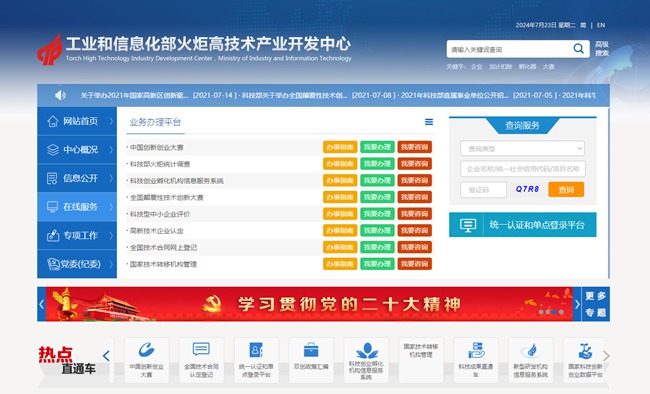Refresh the Q7R8 captcha image
Screen dimensions: 650x394
coord(527,189)
